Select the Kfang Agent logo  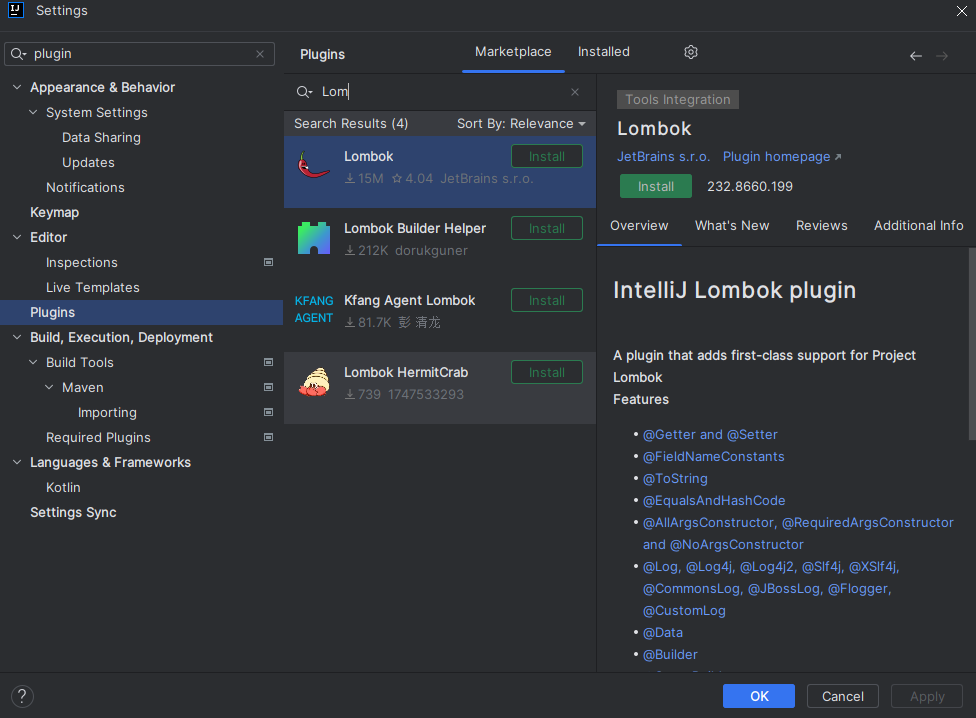(x=314, y=309)
